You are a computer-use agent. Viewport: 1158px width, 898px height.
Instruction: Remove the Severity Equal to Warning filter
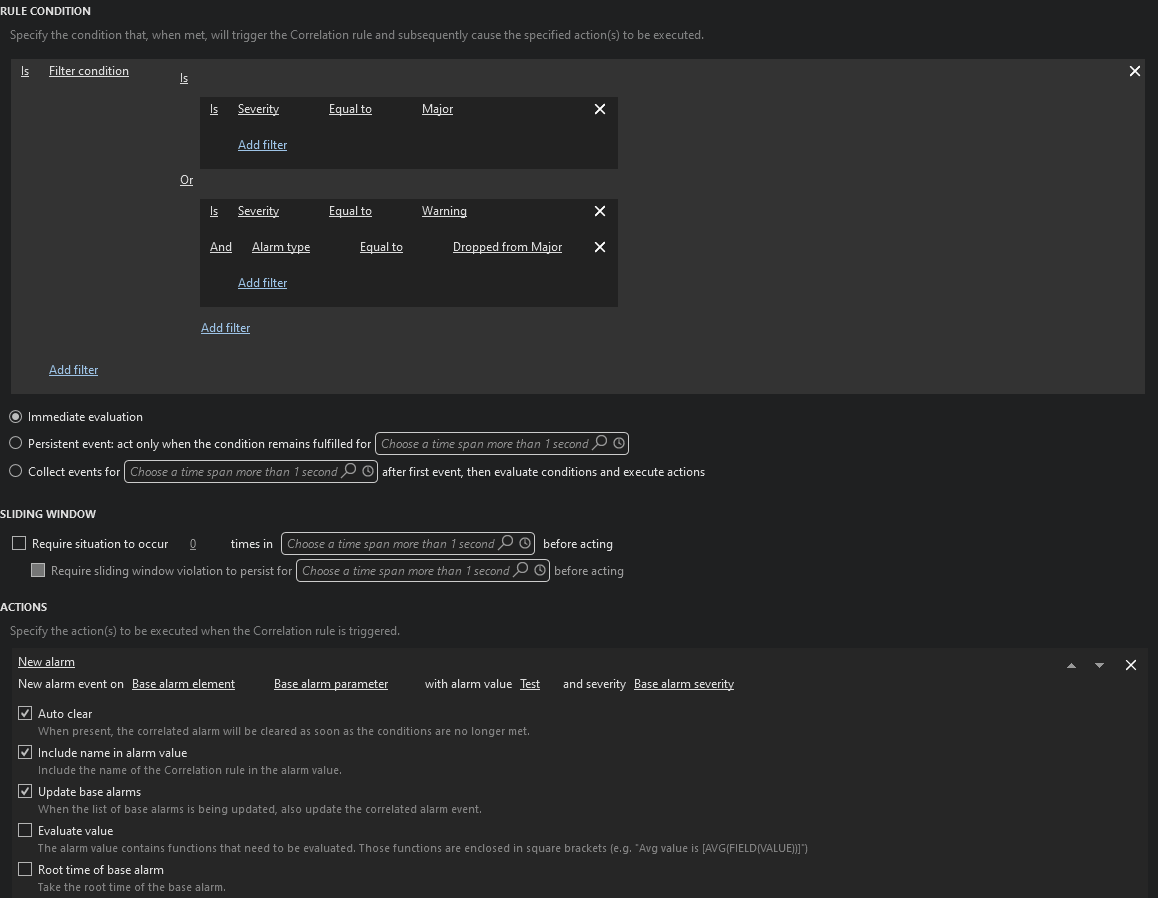600,211
